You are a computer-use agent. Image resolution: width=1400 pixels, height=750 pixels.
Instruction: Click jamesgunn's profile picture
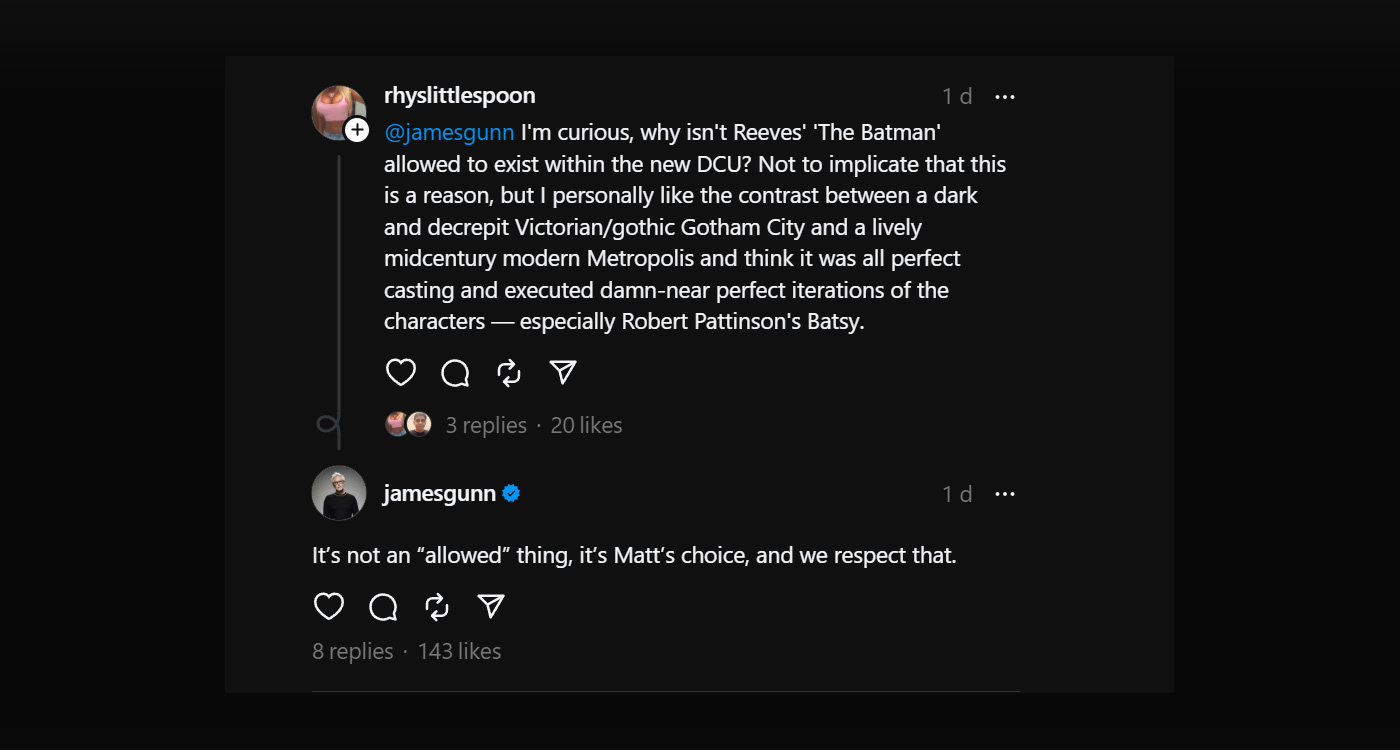(339, 493)
